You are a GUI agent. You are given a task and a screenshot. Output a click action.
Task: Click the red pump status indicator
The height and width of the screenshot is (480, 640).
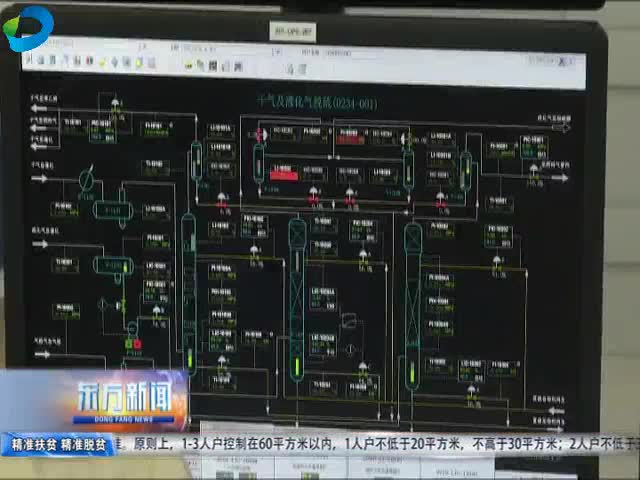[138, 344]
